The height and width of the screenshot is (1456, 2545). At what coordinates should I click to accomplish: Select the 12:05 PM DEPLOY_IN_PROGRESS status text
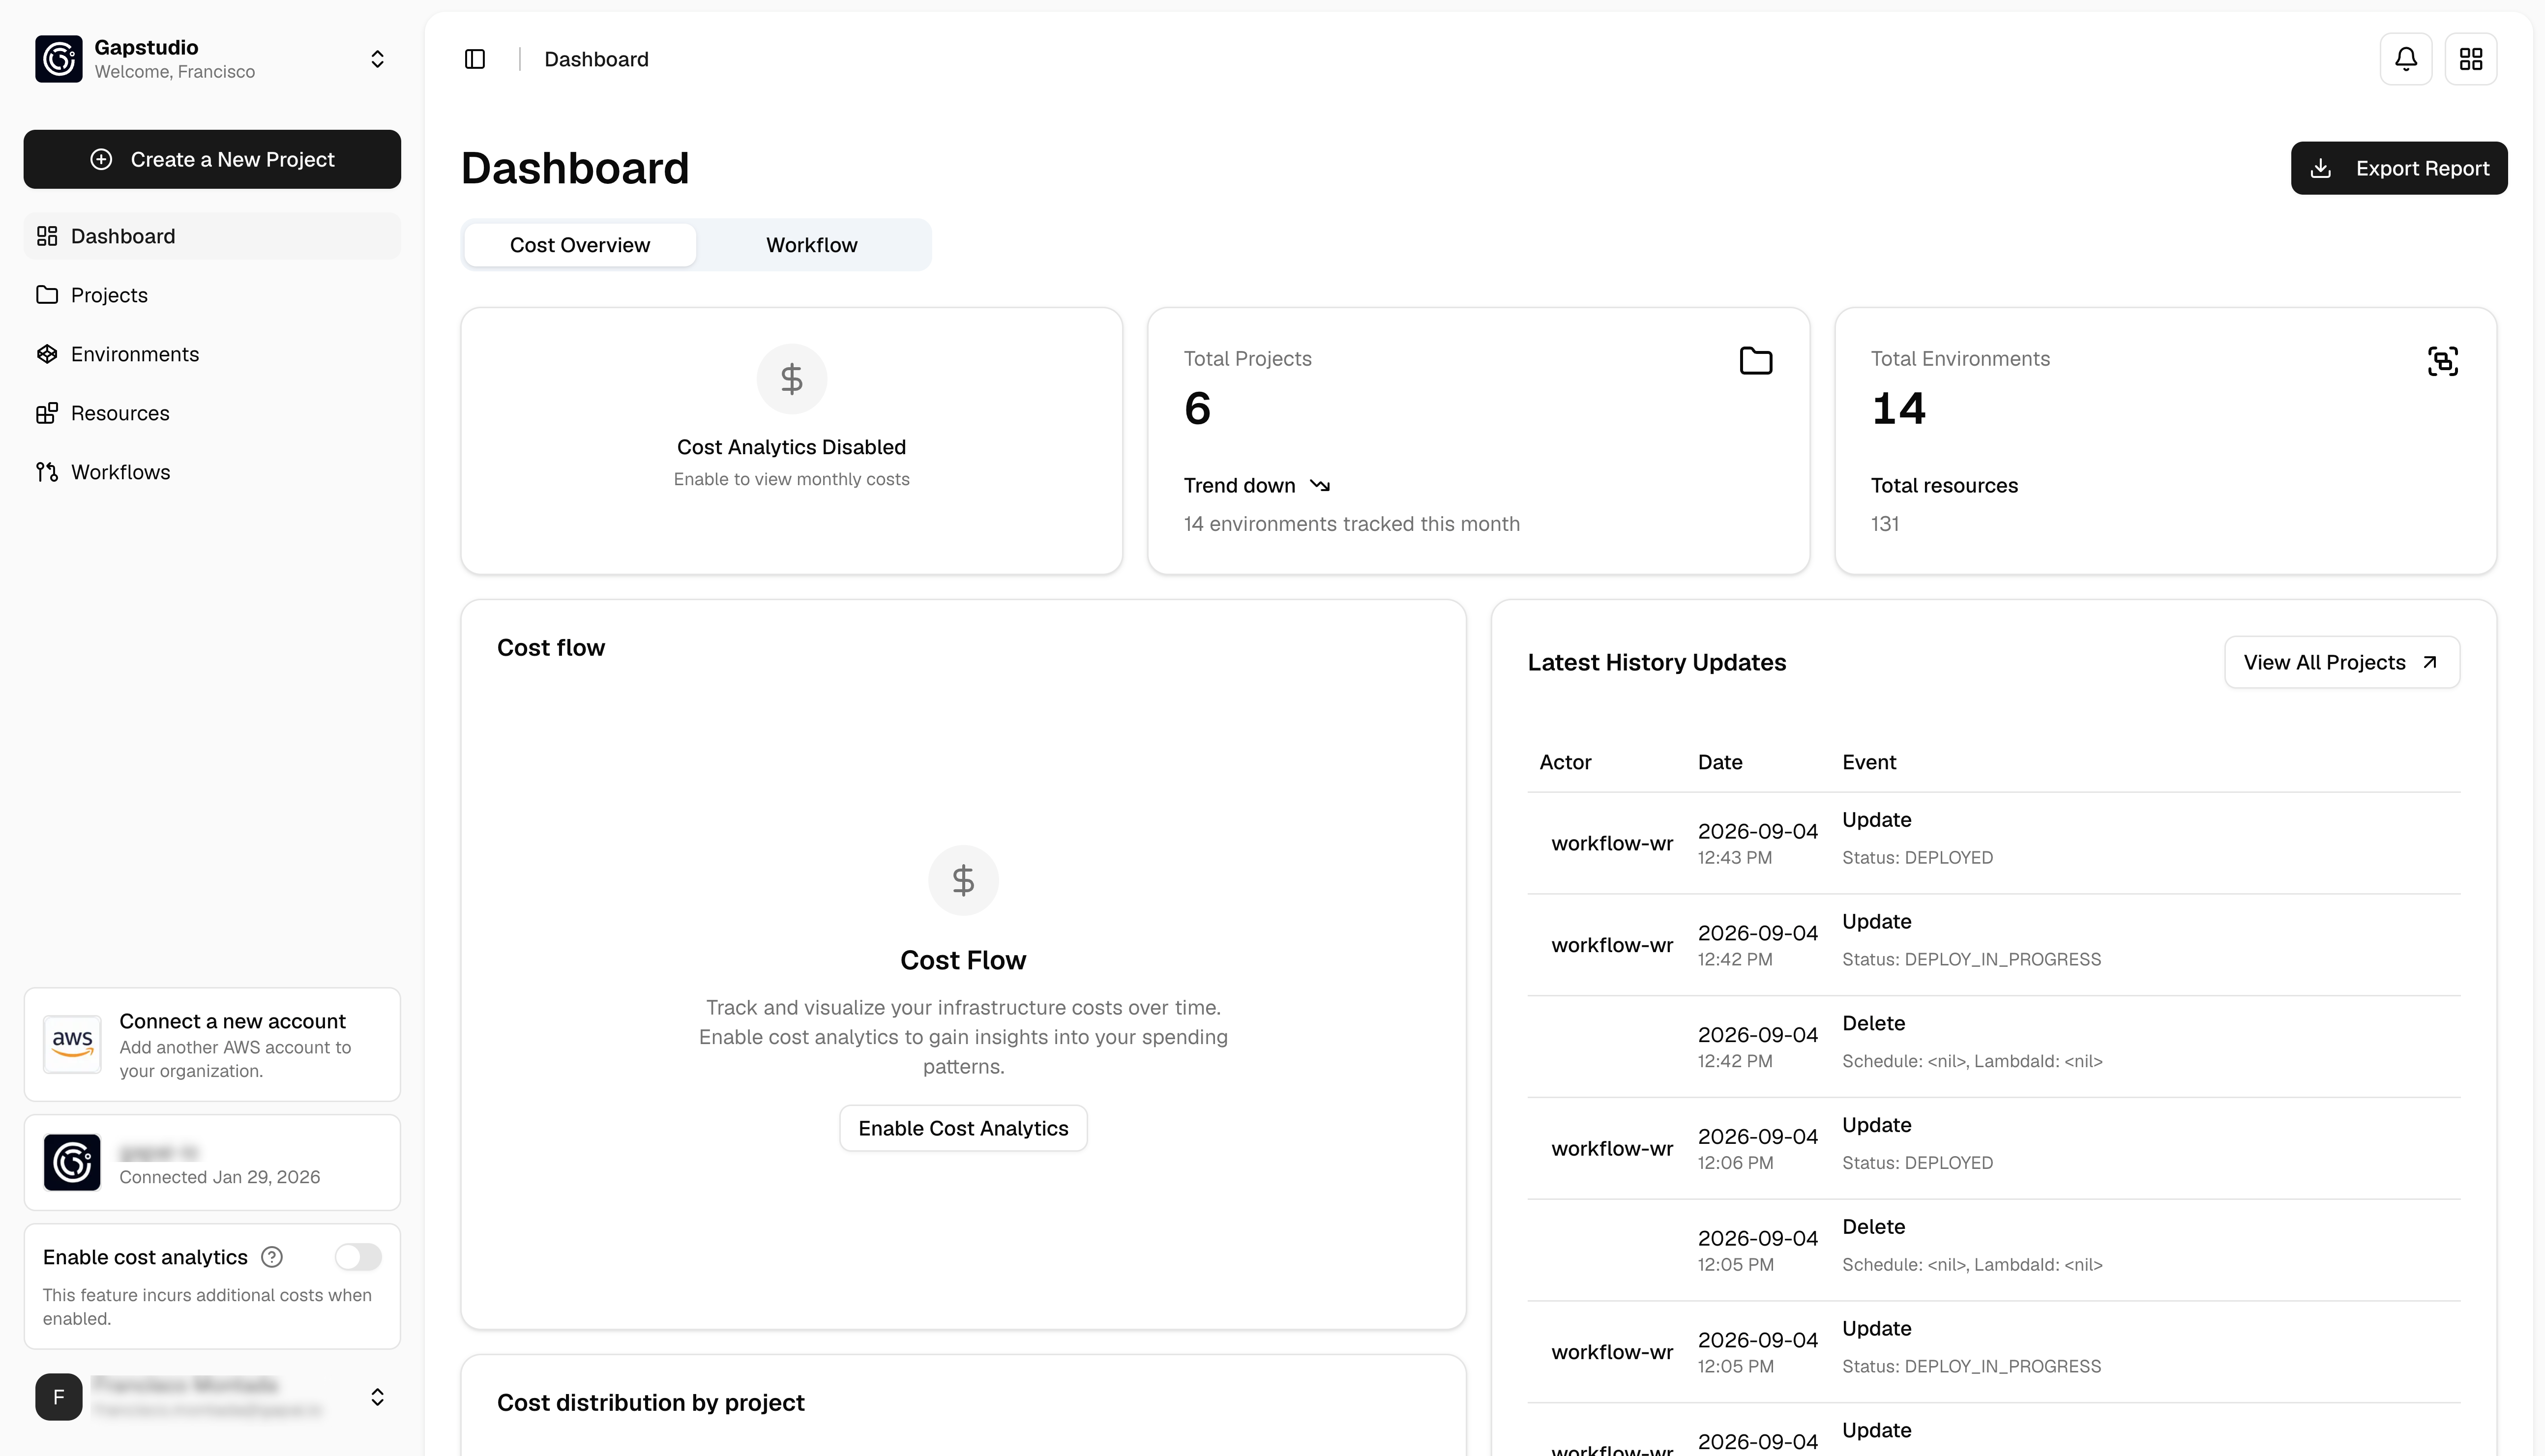(x=1971, y=1367)
